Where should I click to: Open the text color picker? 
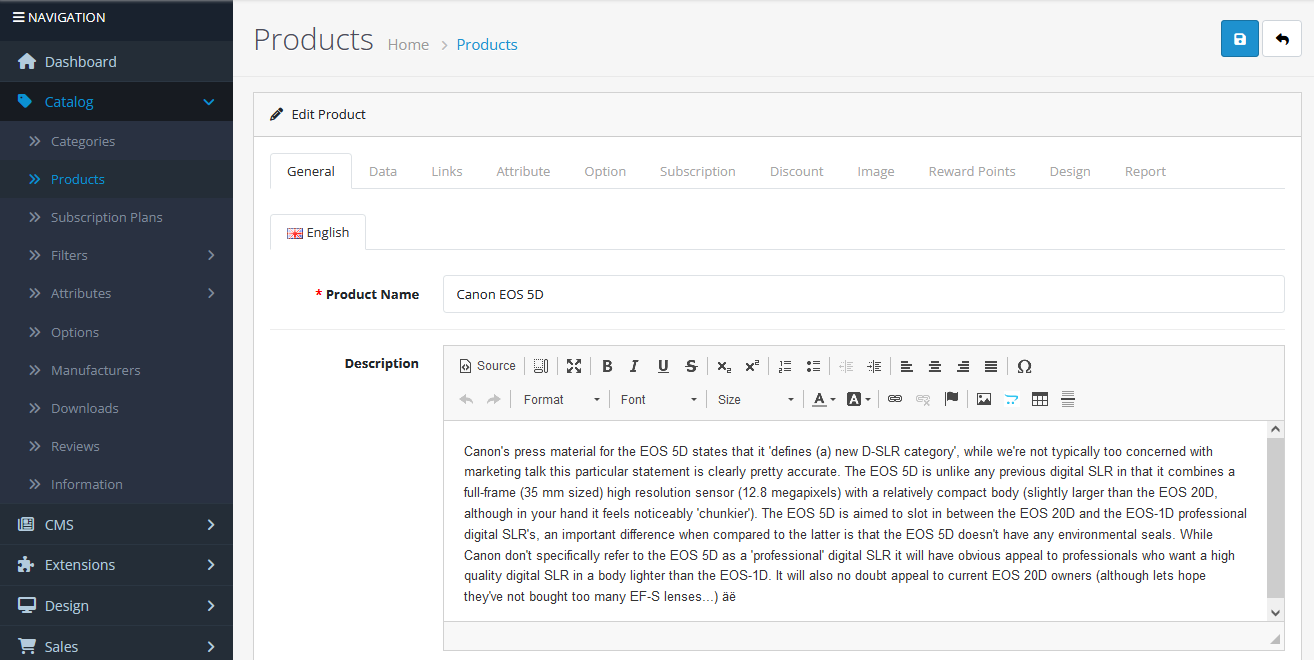pyautogui.click(x=824, y=399)
